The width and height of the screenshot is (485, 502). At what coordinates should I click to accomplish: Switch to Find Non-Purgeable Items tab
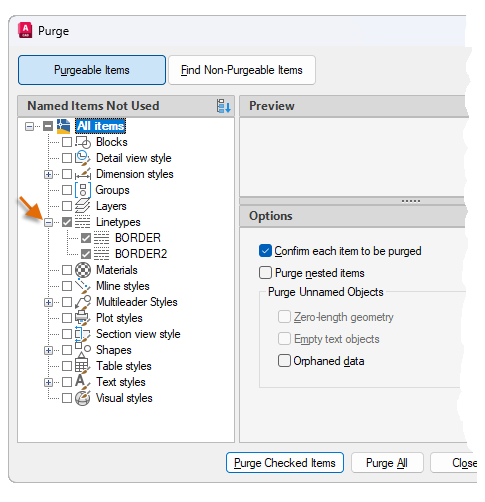242,70
